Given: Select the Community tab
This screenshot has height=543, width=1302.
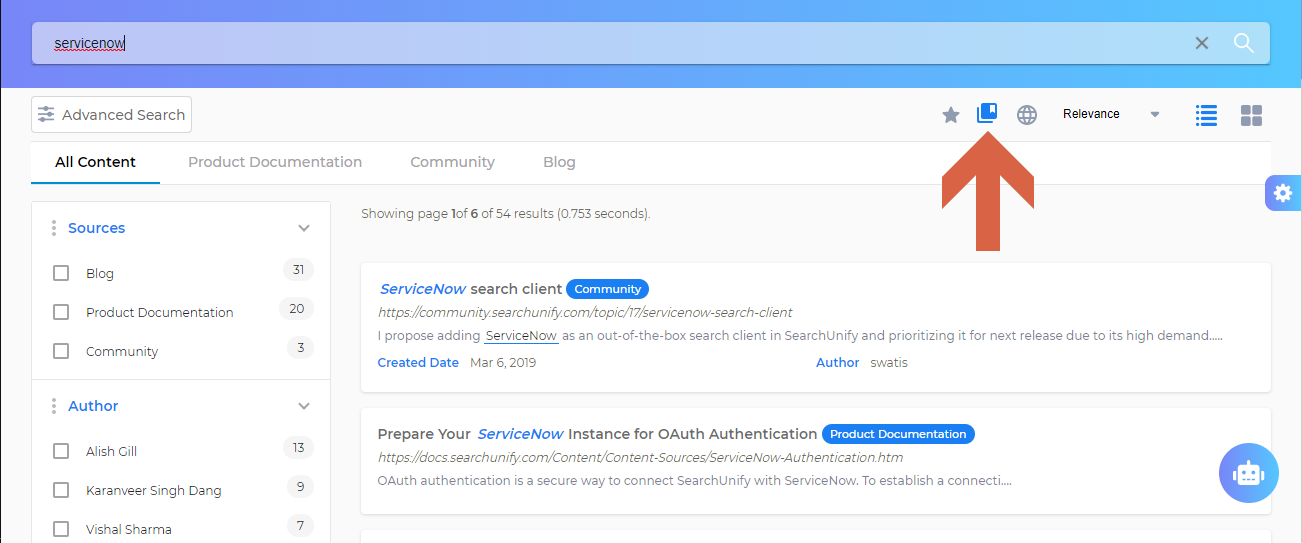Looking at the screenshot, I should 452,162.
